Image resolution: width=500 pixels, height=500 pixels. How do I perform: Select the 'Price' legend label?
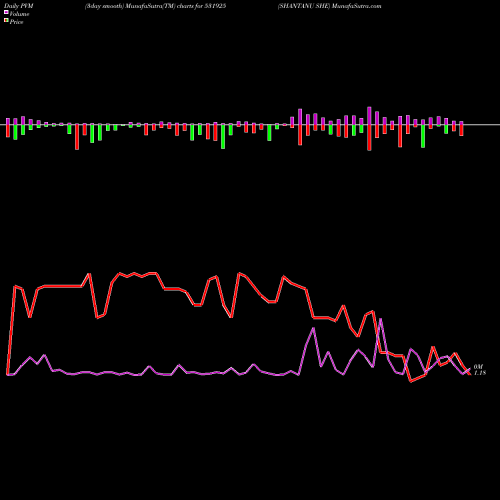pyautogui.click(x=16, y=22)
